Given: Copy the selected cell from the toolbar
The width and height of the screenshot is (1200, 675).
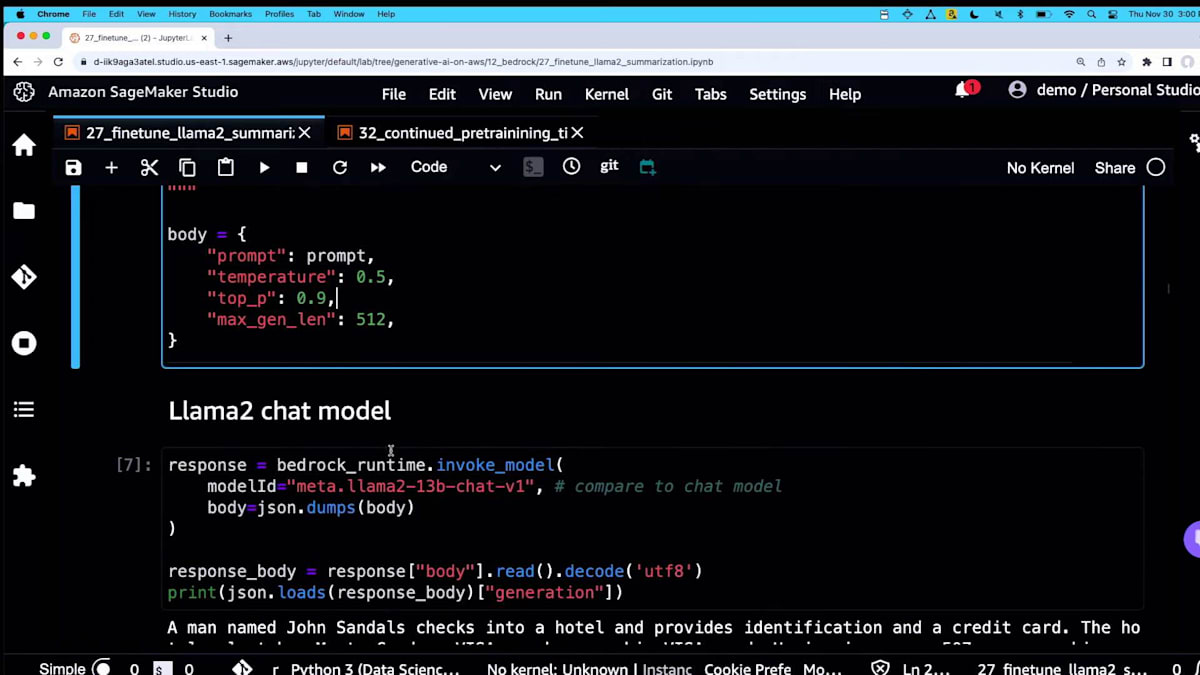Looking at the screenshot, I should click(x=187, y=167).
